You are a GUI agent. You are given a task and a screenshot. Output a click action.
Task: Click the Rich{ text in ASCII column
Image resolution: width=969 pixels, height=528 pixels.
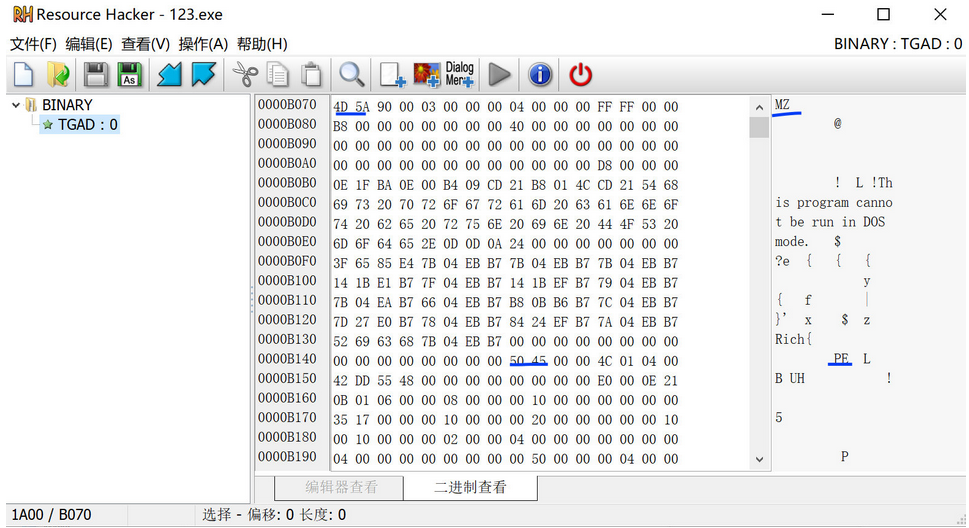click(793, 339)
